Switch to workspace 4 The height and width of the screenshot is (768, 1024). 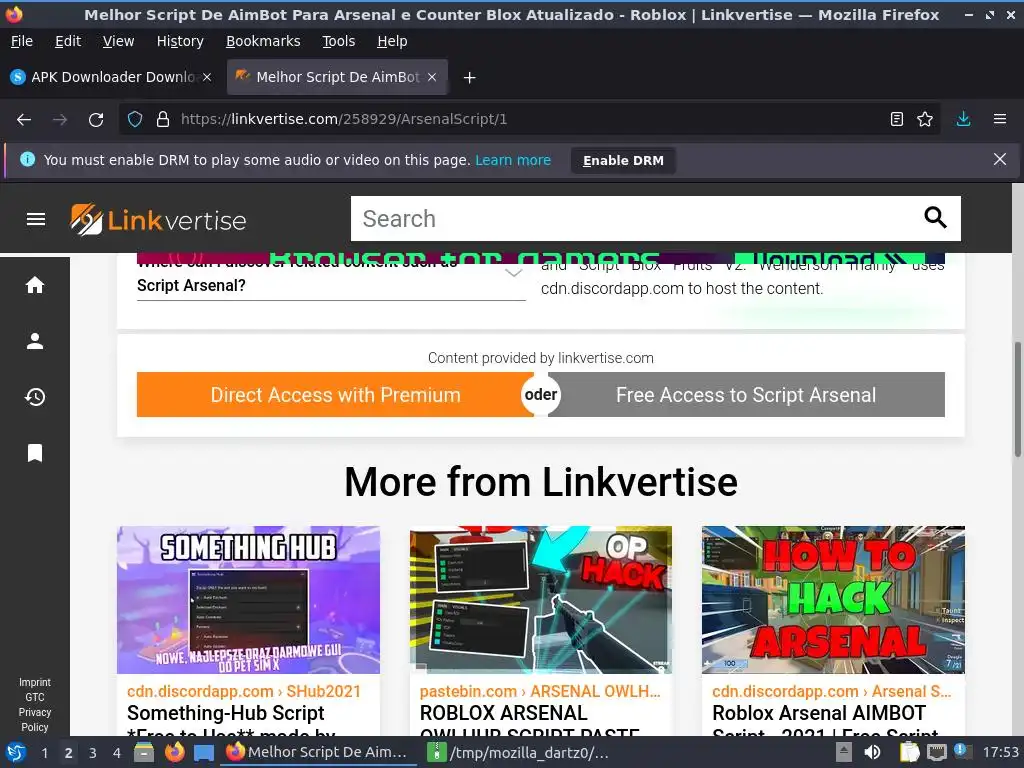pos(116,753)
